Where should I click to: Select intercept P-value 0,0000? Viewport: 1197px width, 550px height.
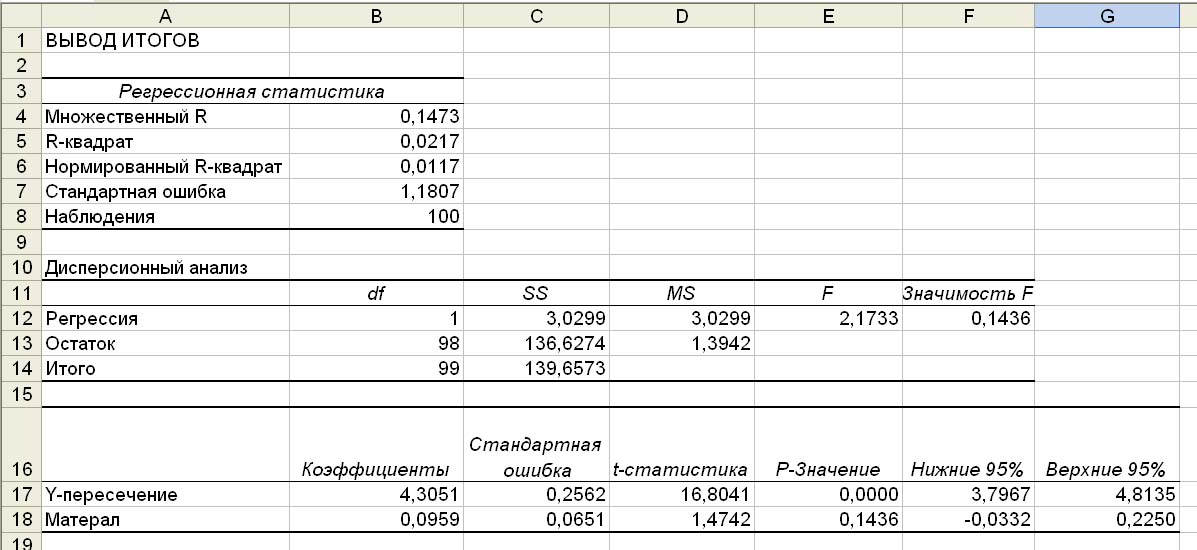tap(828, 494)
